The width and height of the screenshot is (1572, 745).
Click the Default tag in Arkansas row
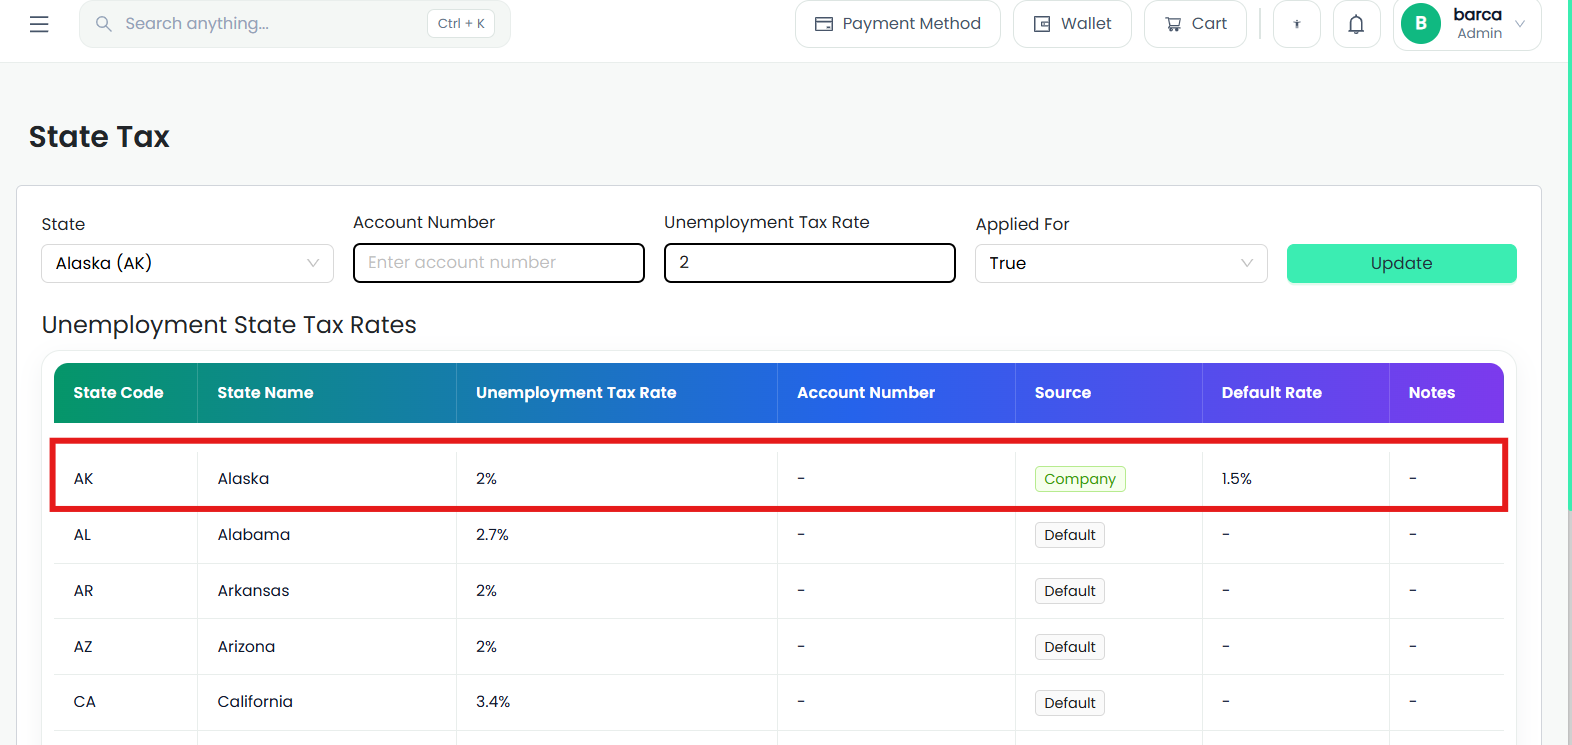point(1070,591)
